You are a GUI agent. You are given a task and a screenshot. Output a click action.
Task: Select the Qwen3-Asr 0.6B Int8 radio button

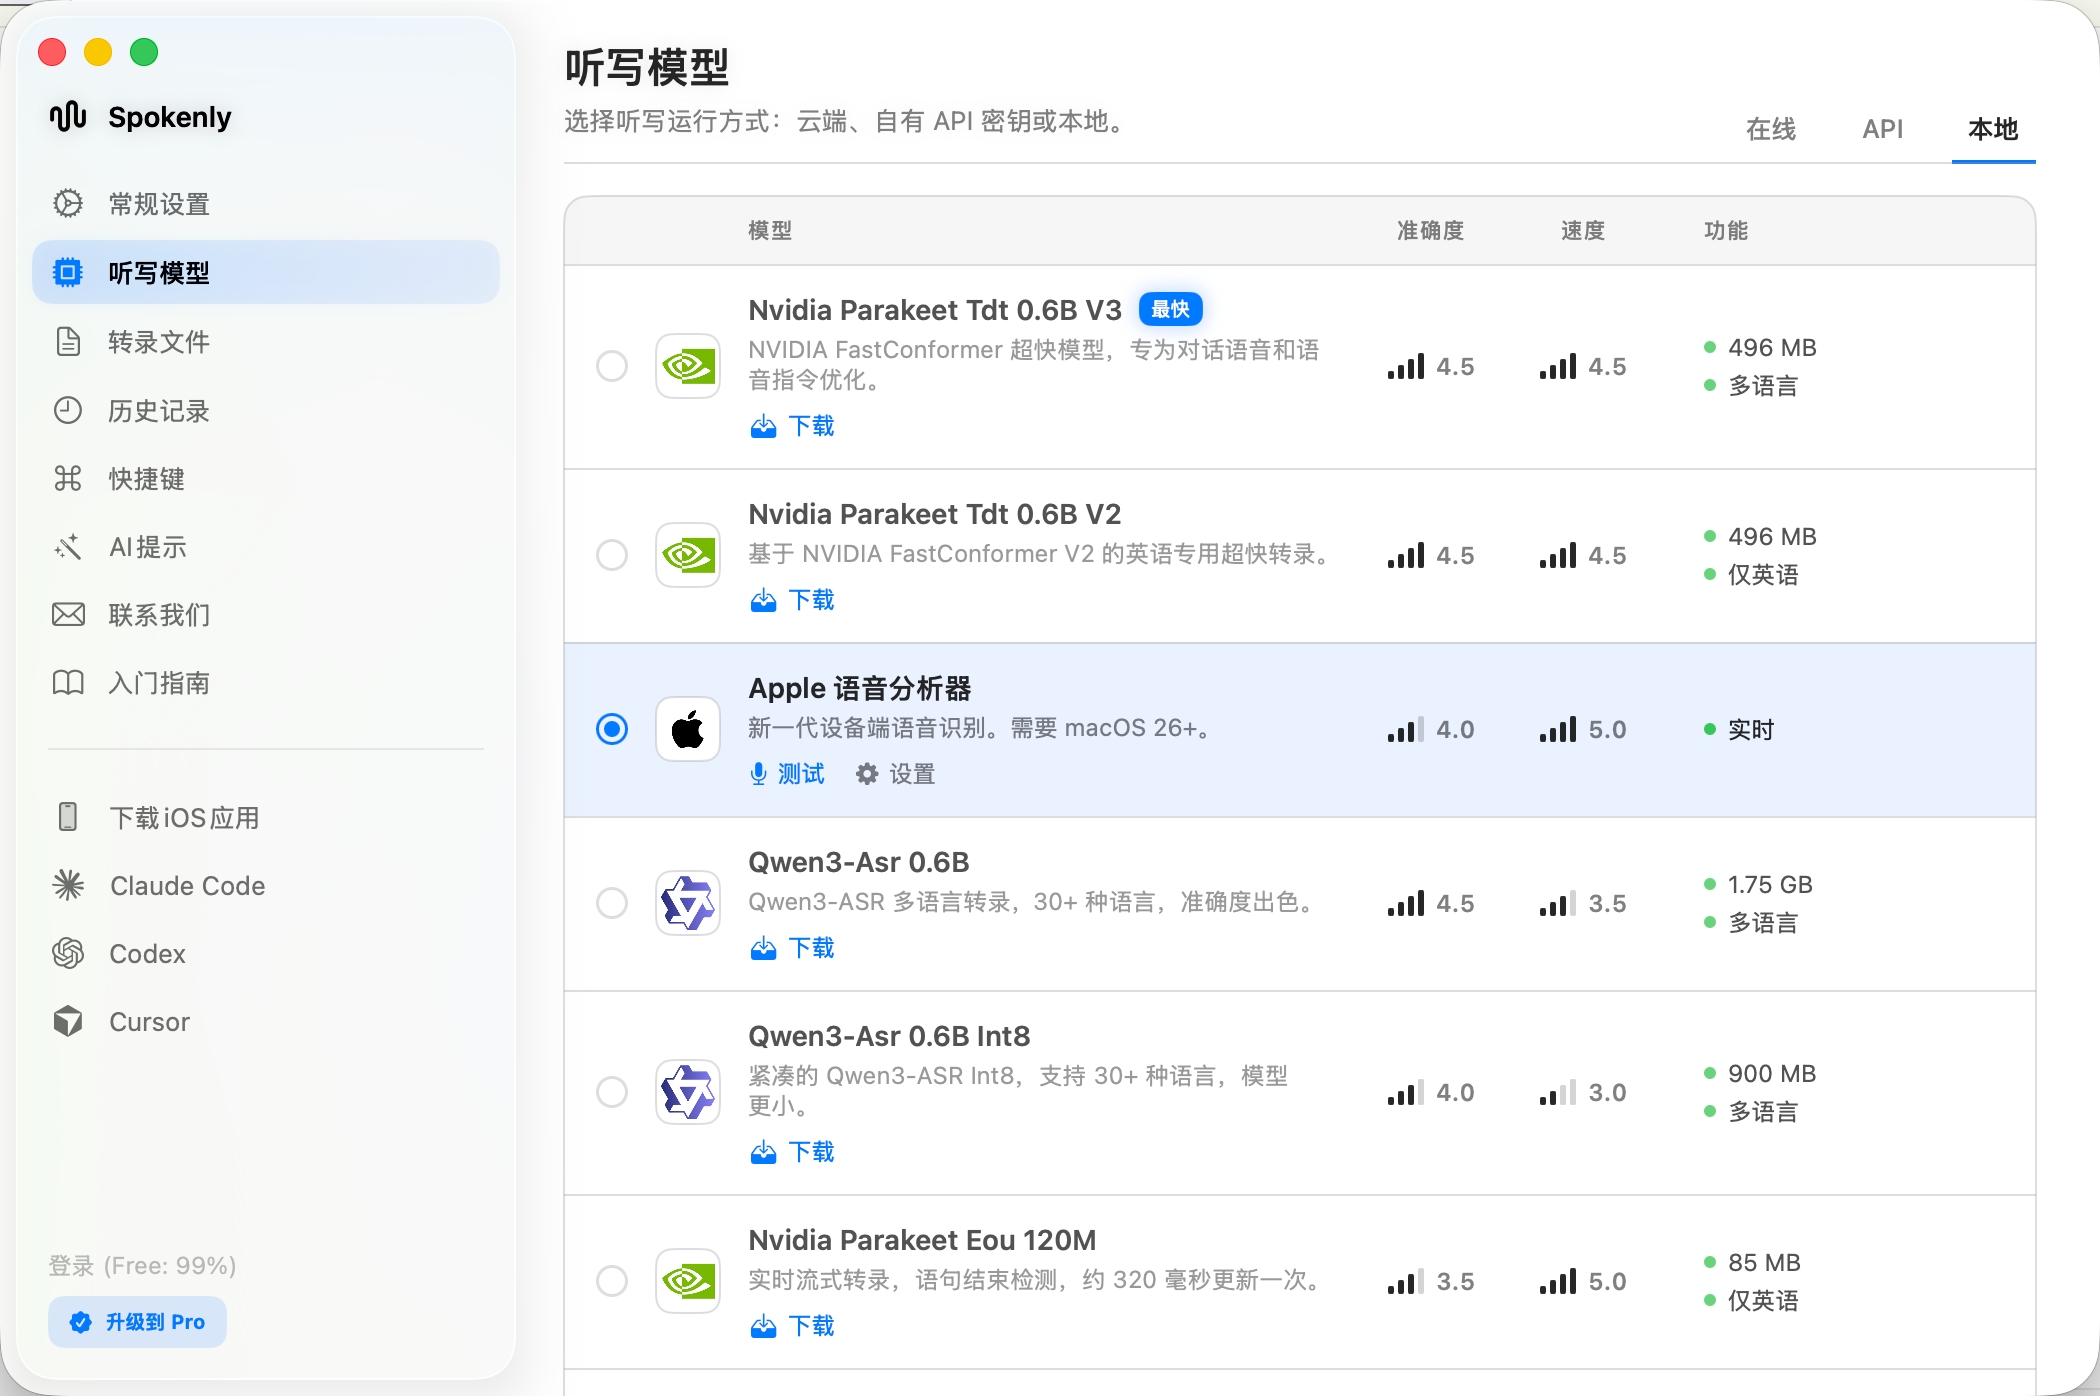pos(612,1092)
